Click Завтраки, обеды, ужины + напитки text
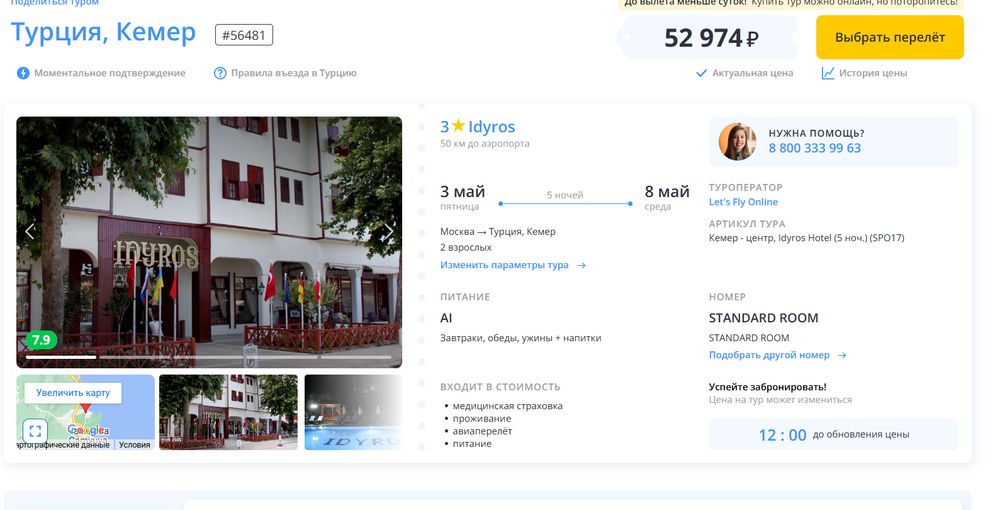 [x=520, y=338]
